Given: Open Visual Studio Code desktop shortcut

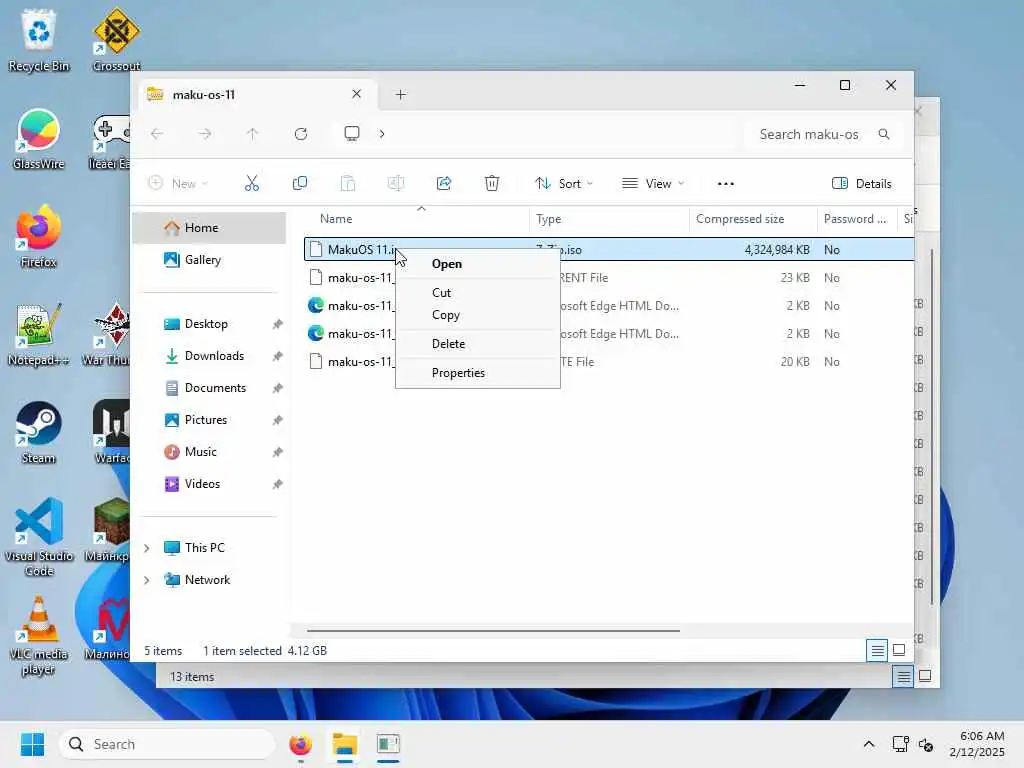Looking at the screenshot, I should pyautogui.click(x=39, y=537).
